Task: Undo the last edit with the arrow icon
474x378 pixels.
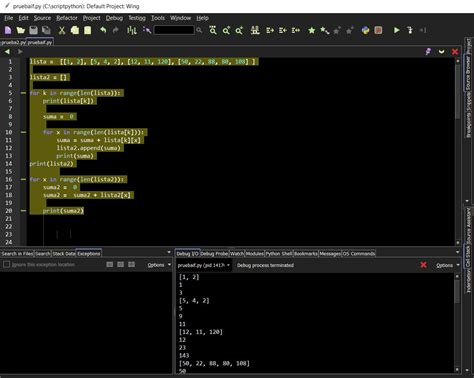Action: [x=103, y=30]
